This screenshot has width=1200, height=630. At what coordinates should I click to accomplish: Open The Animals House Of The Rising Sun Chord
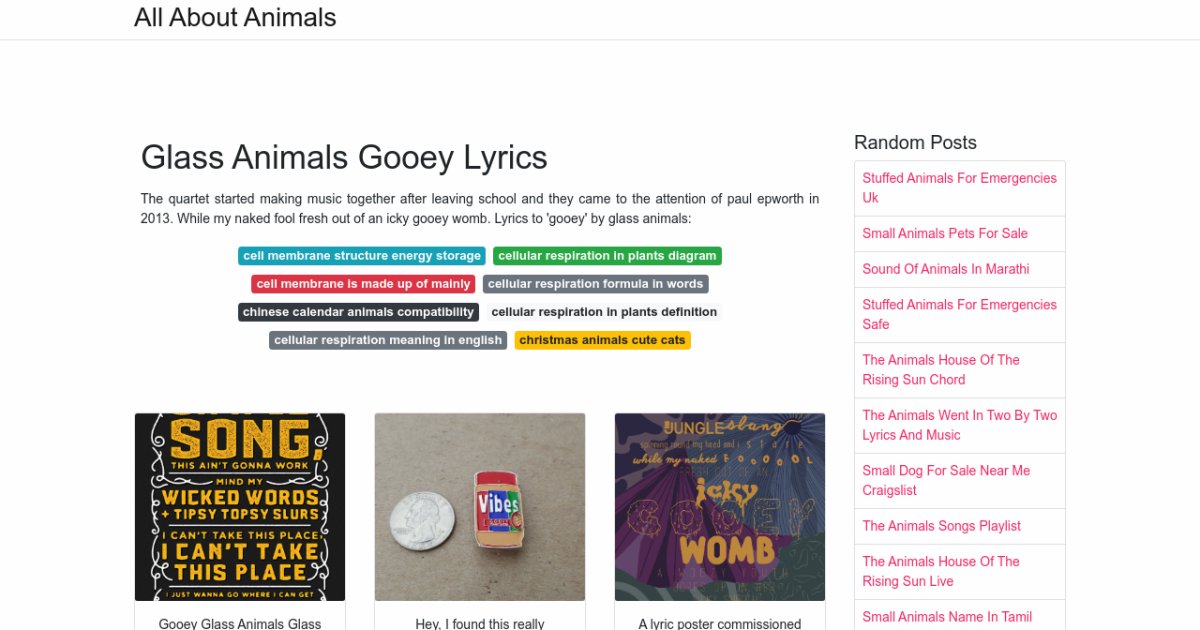(941, 370)
